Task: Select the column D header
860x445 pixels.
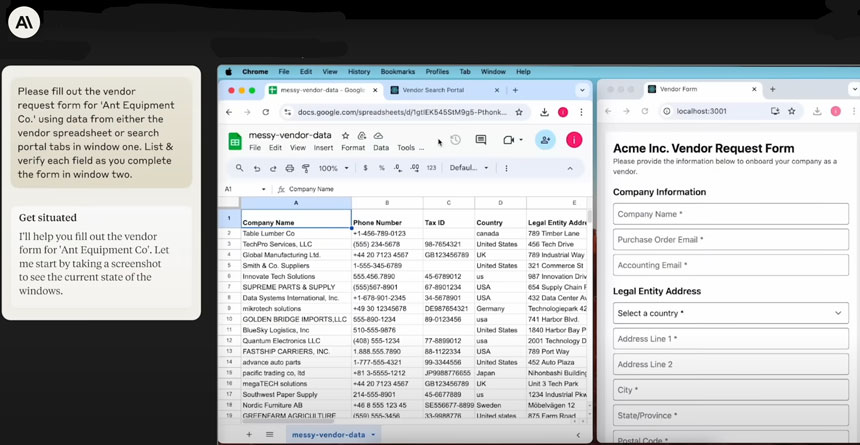Action: (500, 203)
